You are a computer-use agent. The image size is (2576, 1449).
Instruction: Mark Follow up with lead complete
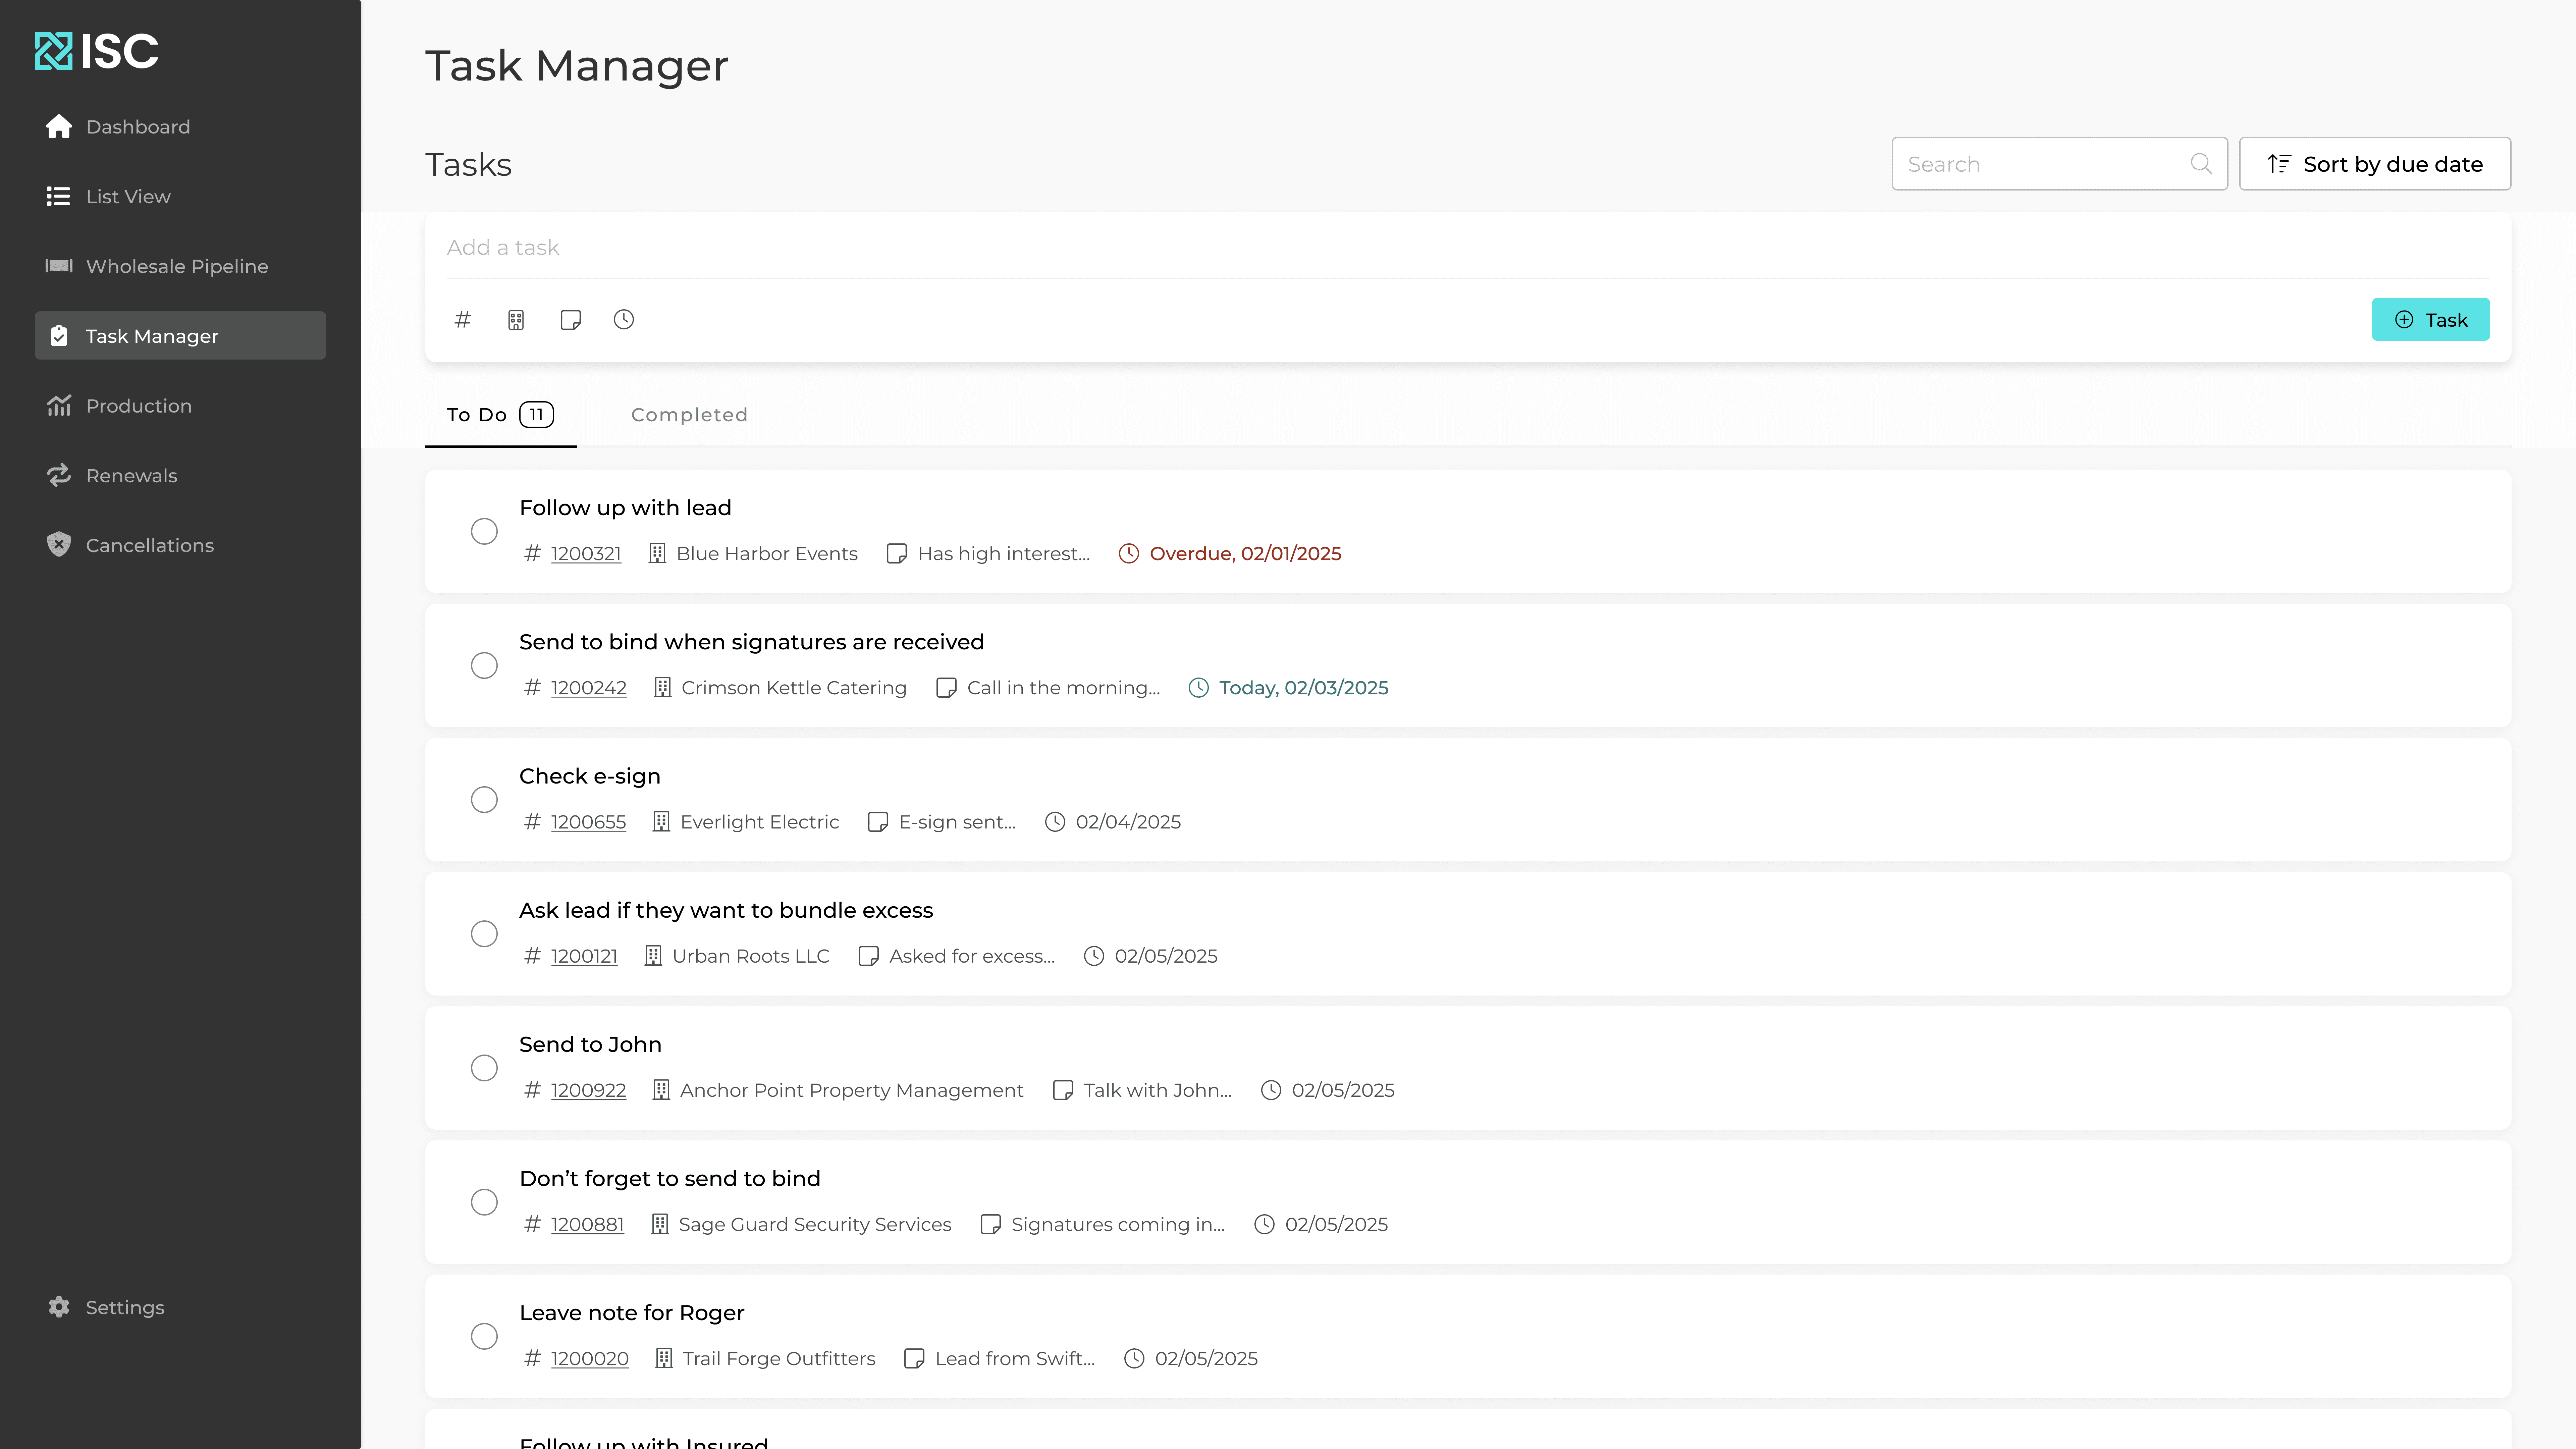(x=484, y=531)
